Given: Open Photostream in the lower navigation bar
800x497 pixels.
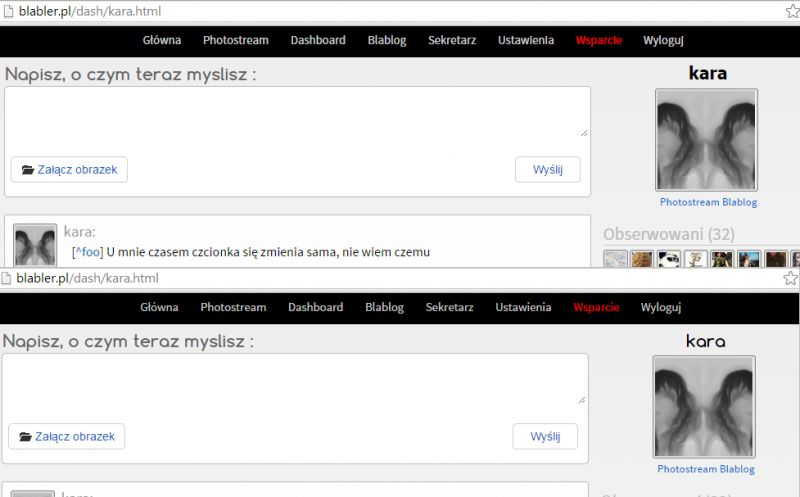Looking at the screenshot, I should (x=233, y=307).
